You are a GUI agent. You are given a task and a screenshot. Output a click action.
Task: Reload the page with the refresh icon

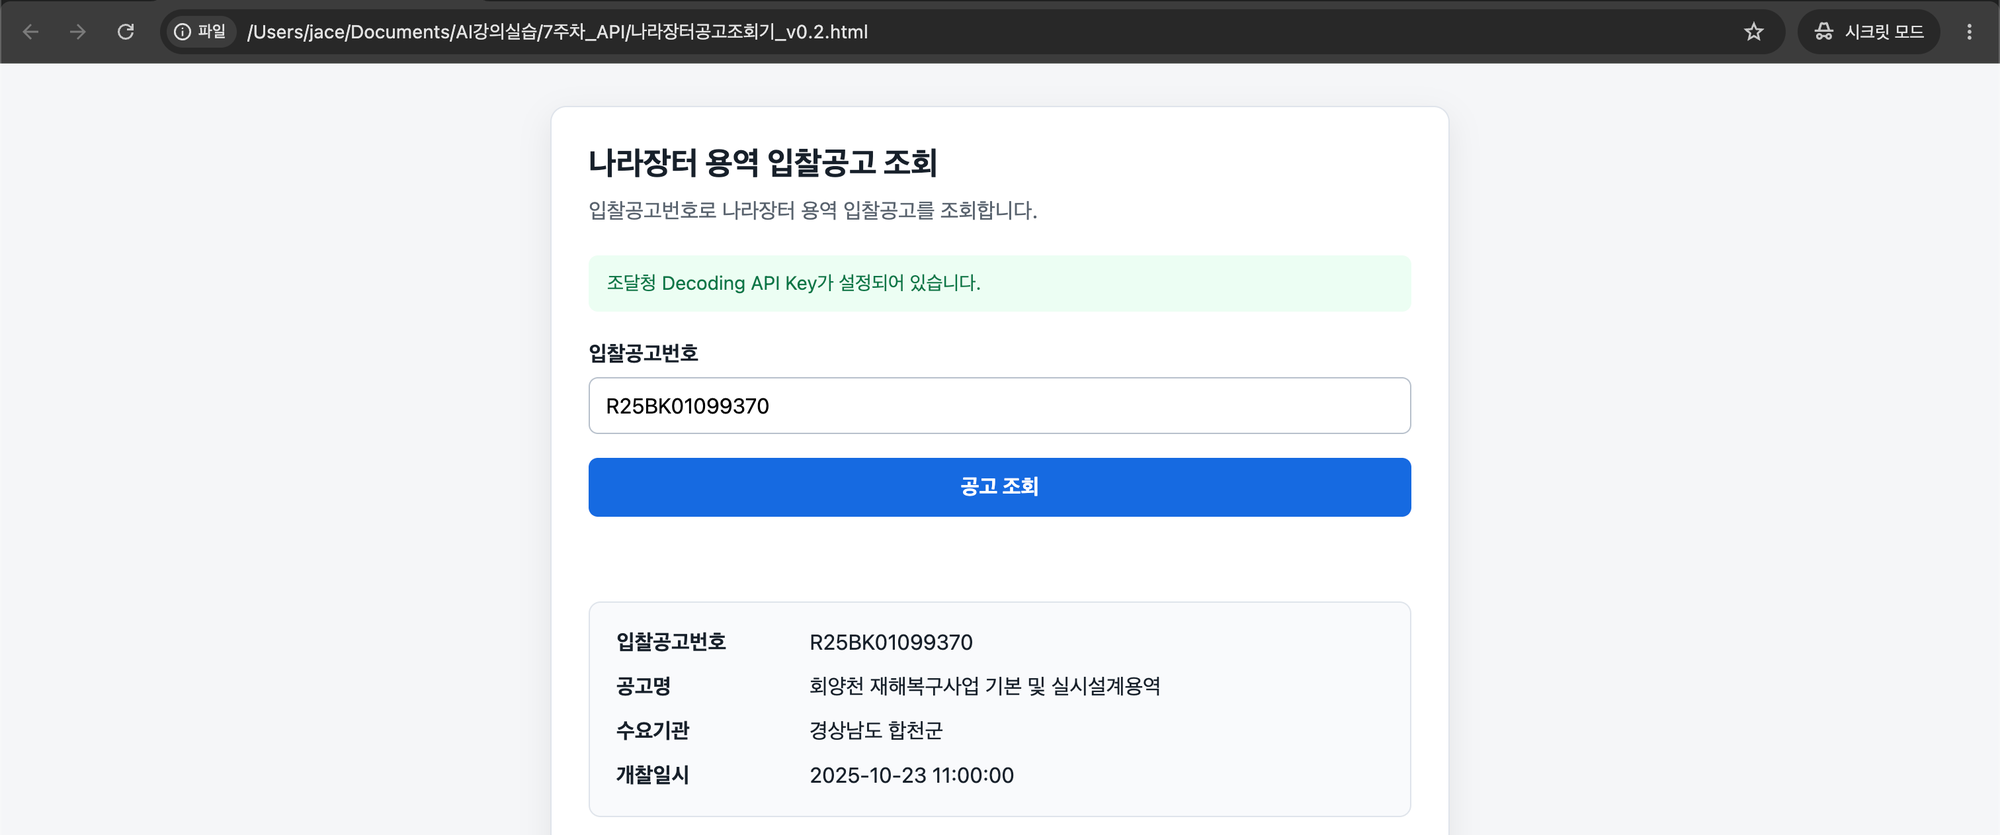click(126, 32)
